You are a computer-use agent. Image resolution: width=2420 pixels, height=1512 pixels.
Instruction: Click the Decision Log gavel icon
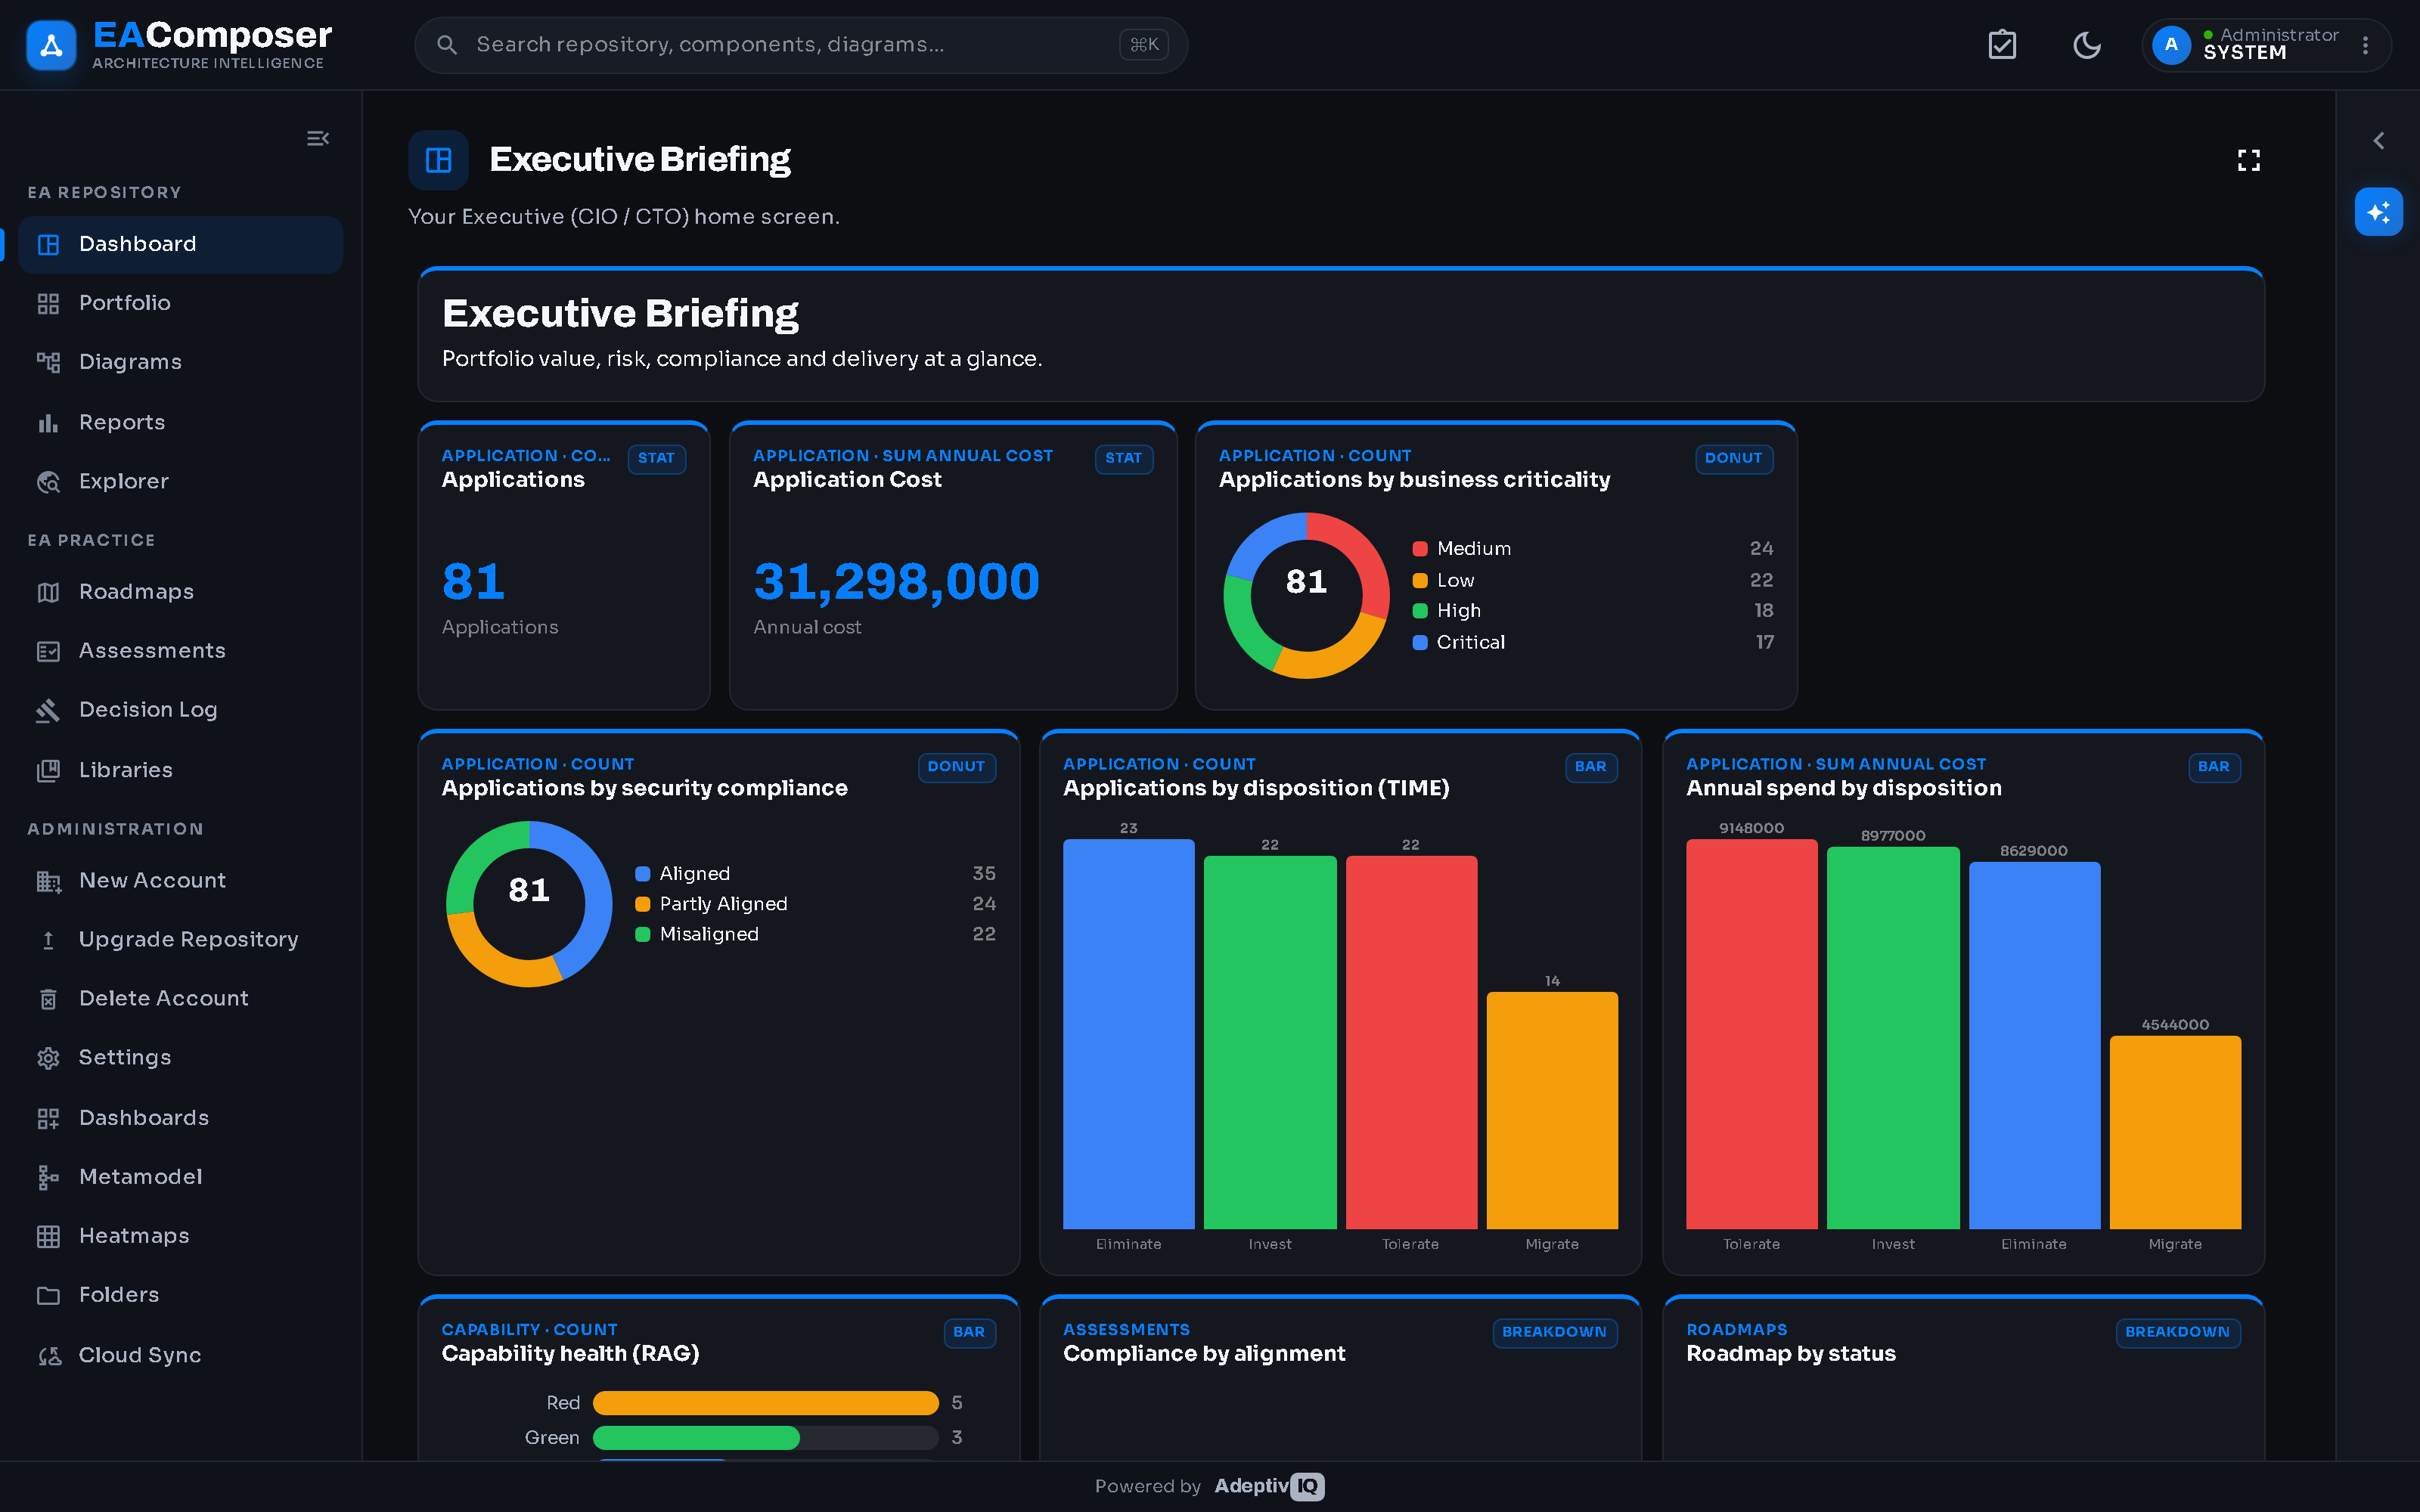[48, 710]
